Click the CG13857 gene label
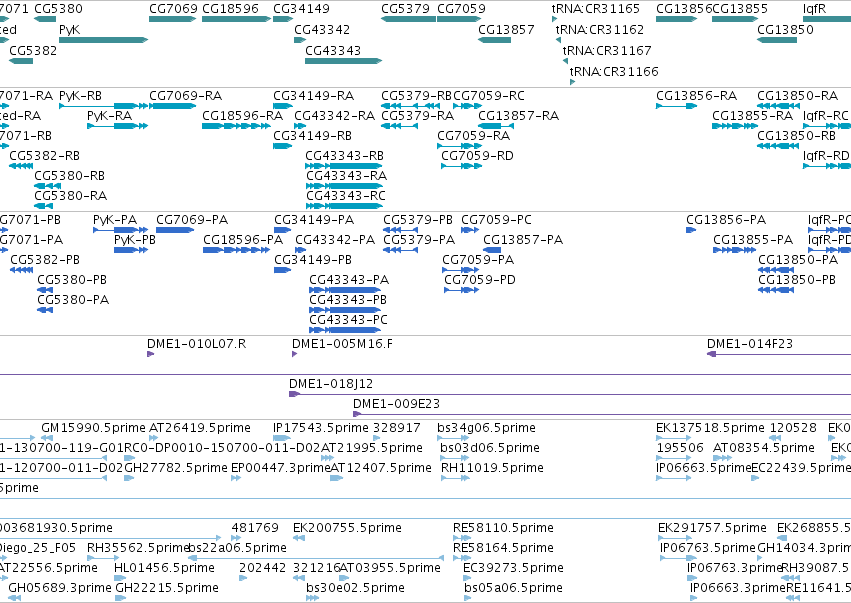 (506, 29)
